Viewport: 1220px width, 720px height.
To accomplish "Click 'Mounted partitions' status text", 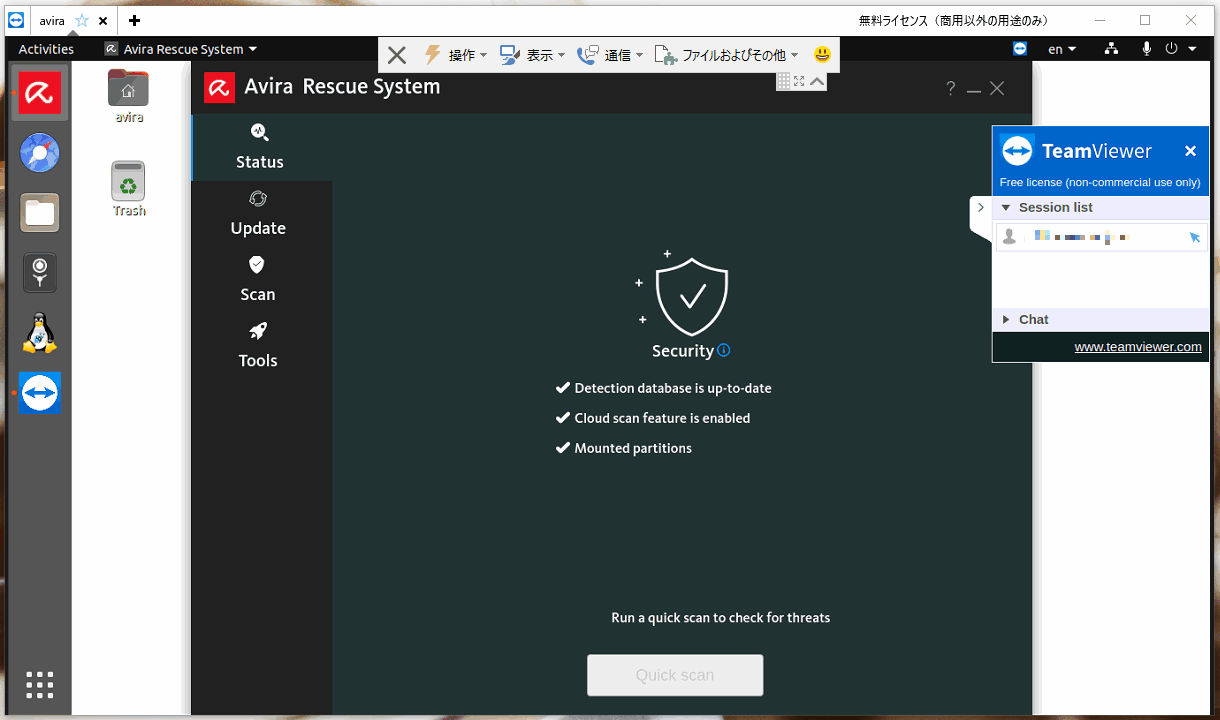I will (633, 448).
